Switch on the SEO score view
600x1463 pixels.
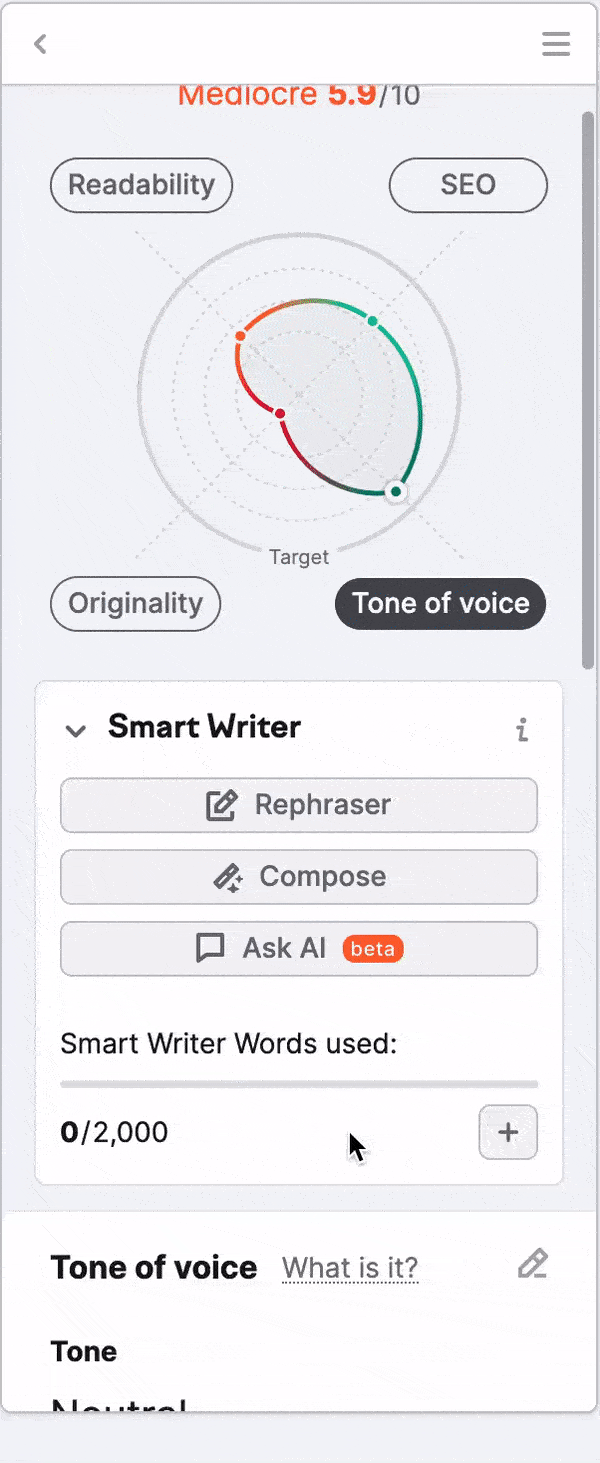click(468, 185)
